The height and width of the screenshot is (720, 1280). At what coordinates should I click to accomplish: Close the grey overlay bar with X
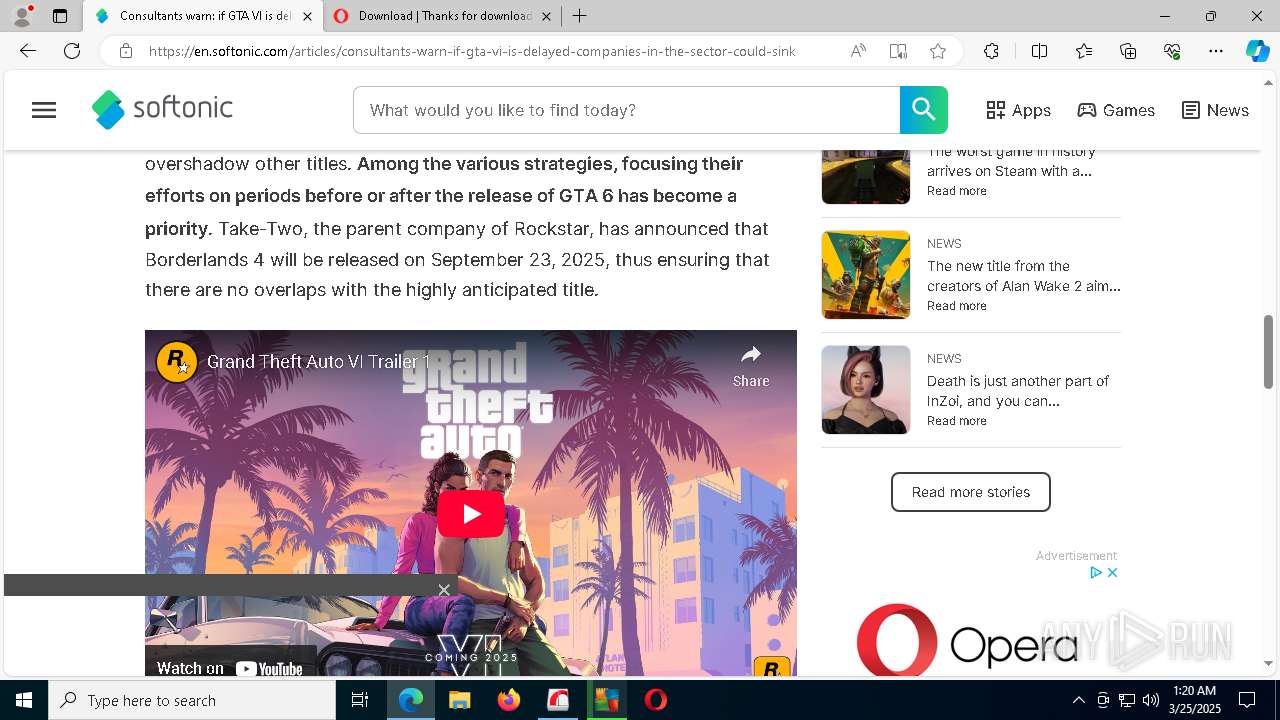click(444, 589)
